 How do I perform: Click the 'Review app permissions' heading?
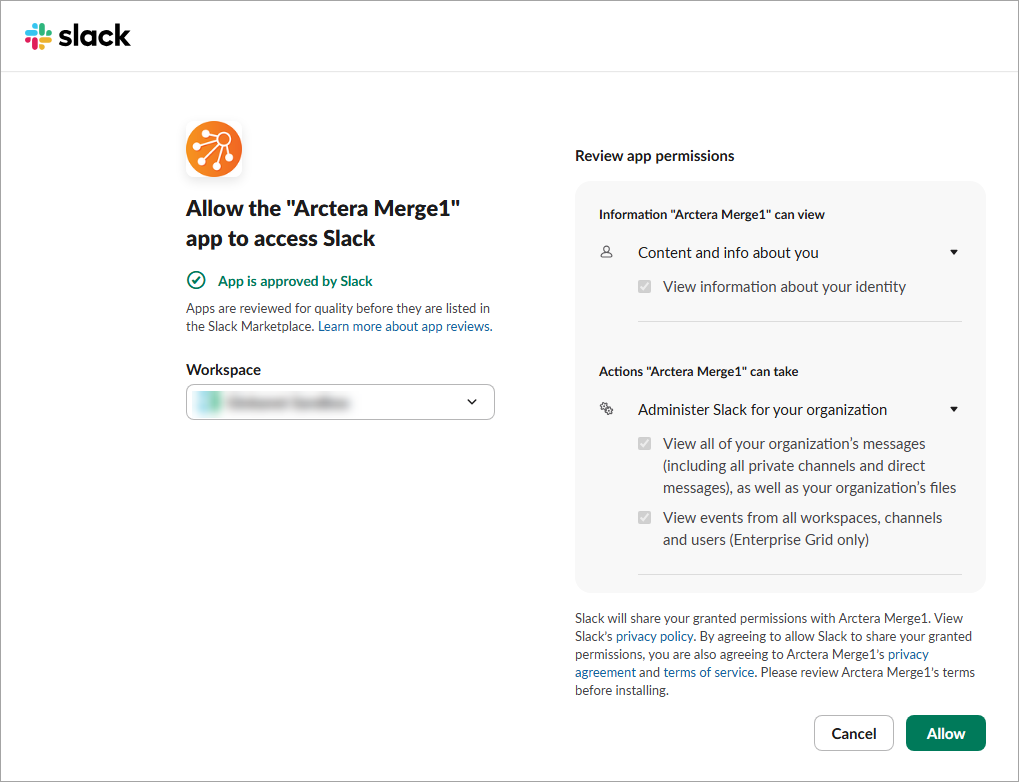pyautogui.click(x=654, y=156)
